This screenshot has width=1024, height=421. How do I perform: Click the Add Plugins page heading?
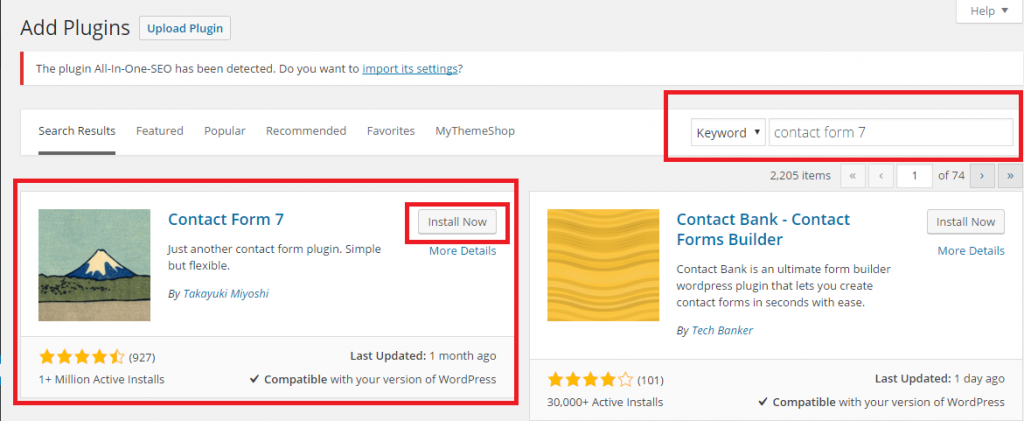75,27
